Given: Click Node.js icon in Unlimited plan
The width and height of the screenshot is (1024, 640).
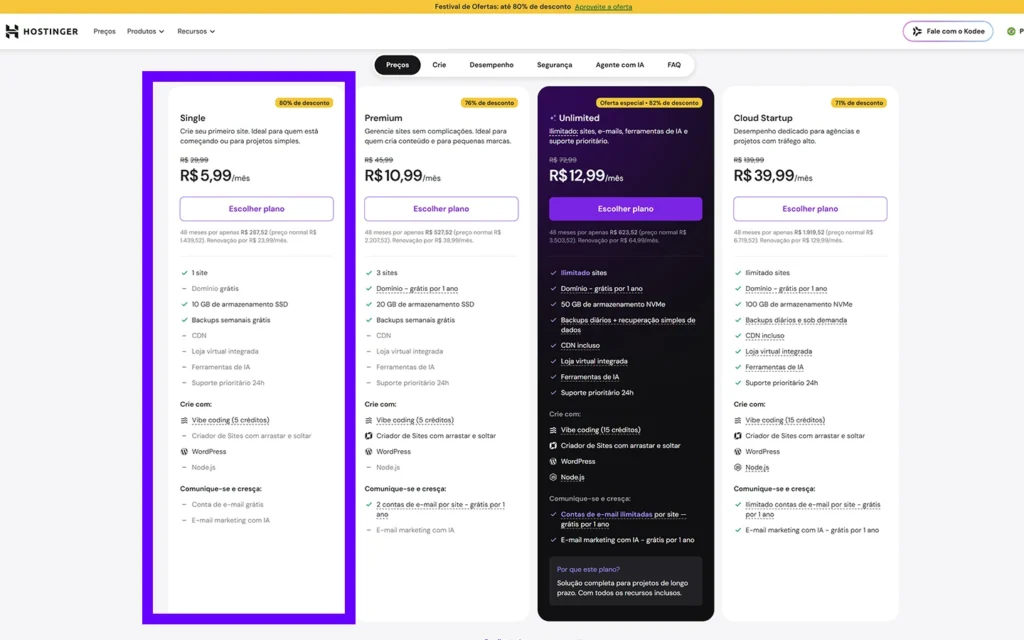Looking at the screenshot, I should coord(553,477).
